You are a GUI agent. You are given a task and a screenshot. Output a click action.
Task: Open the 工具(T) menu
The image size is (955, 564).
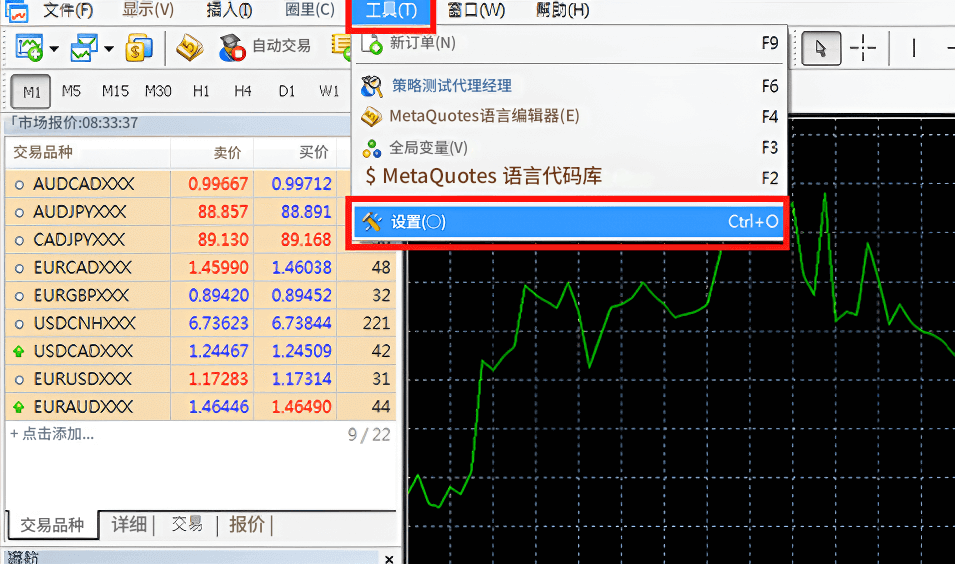(390, 10)
